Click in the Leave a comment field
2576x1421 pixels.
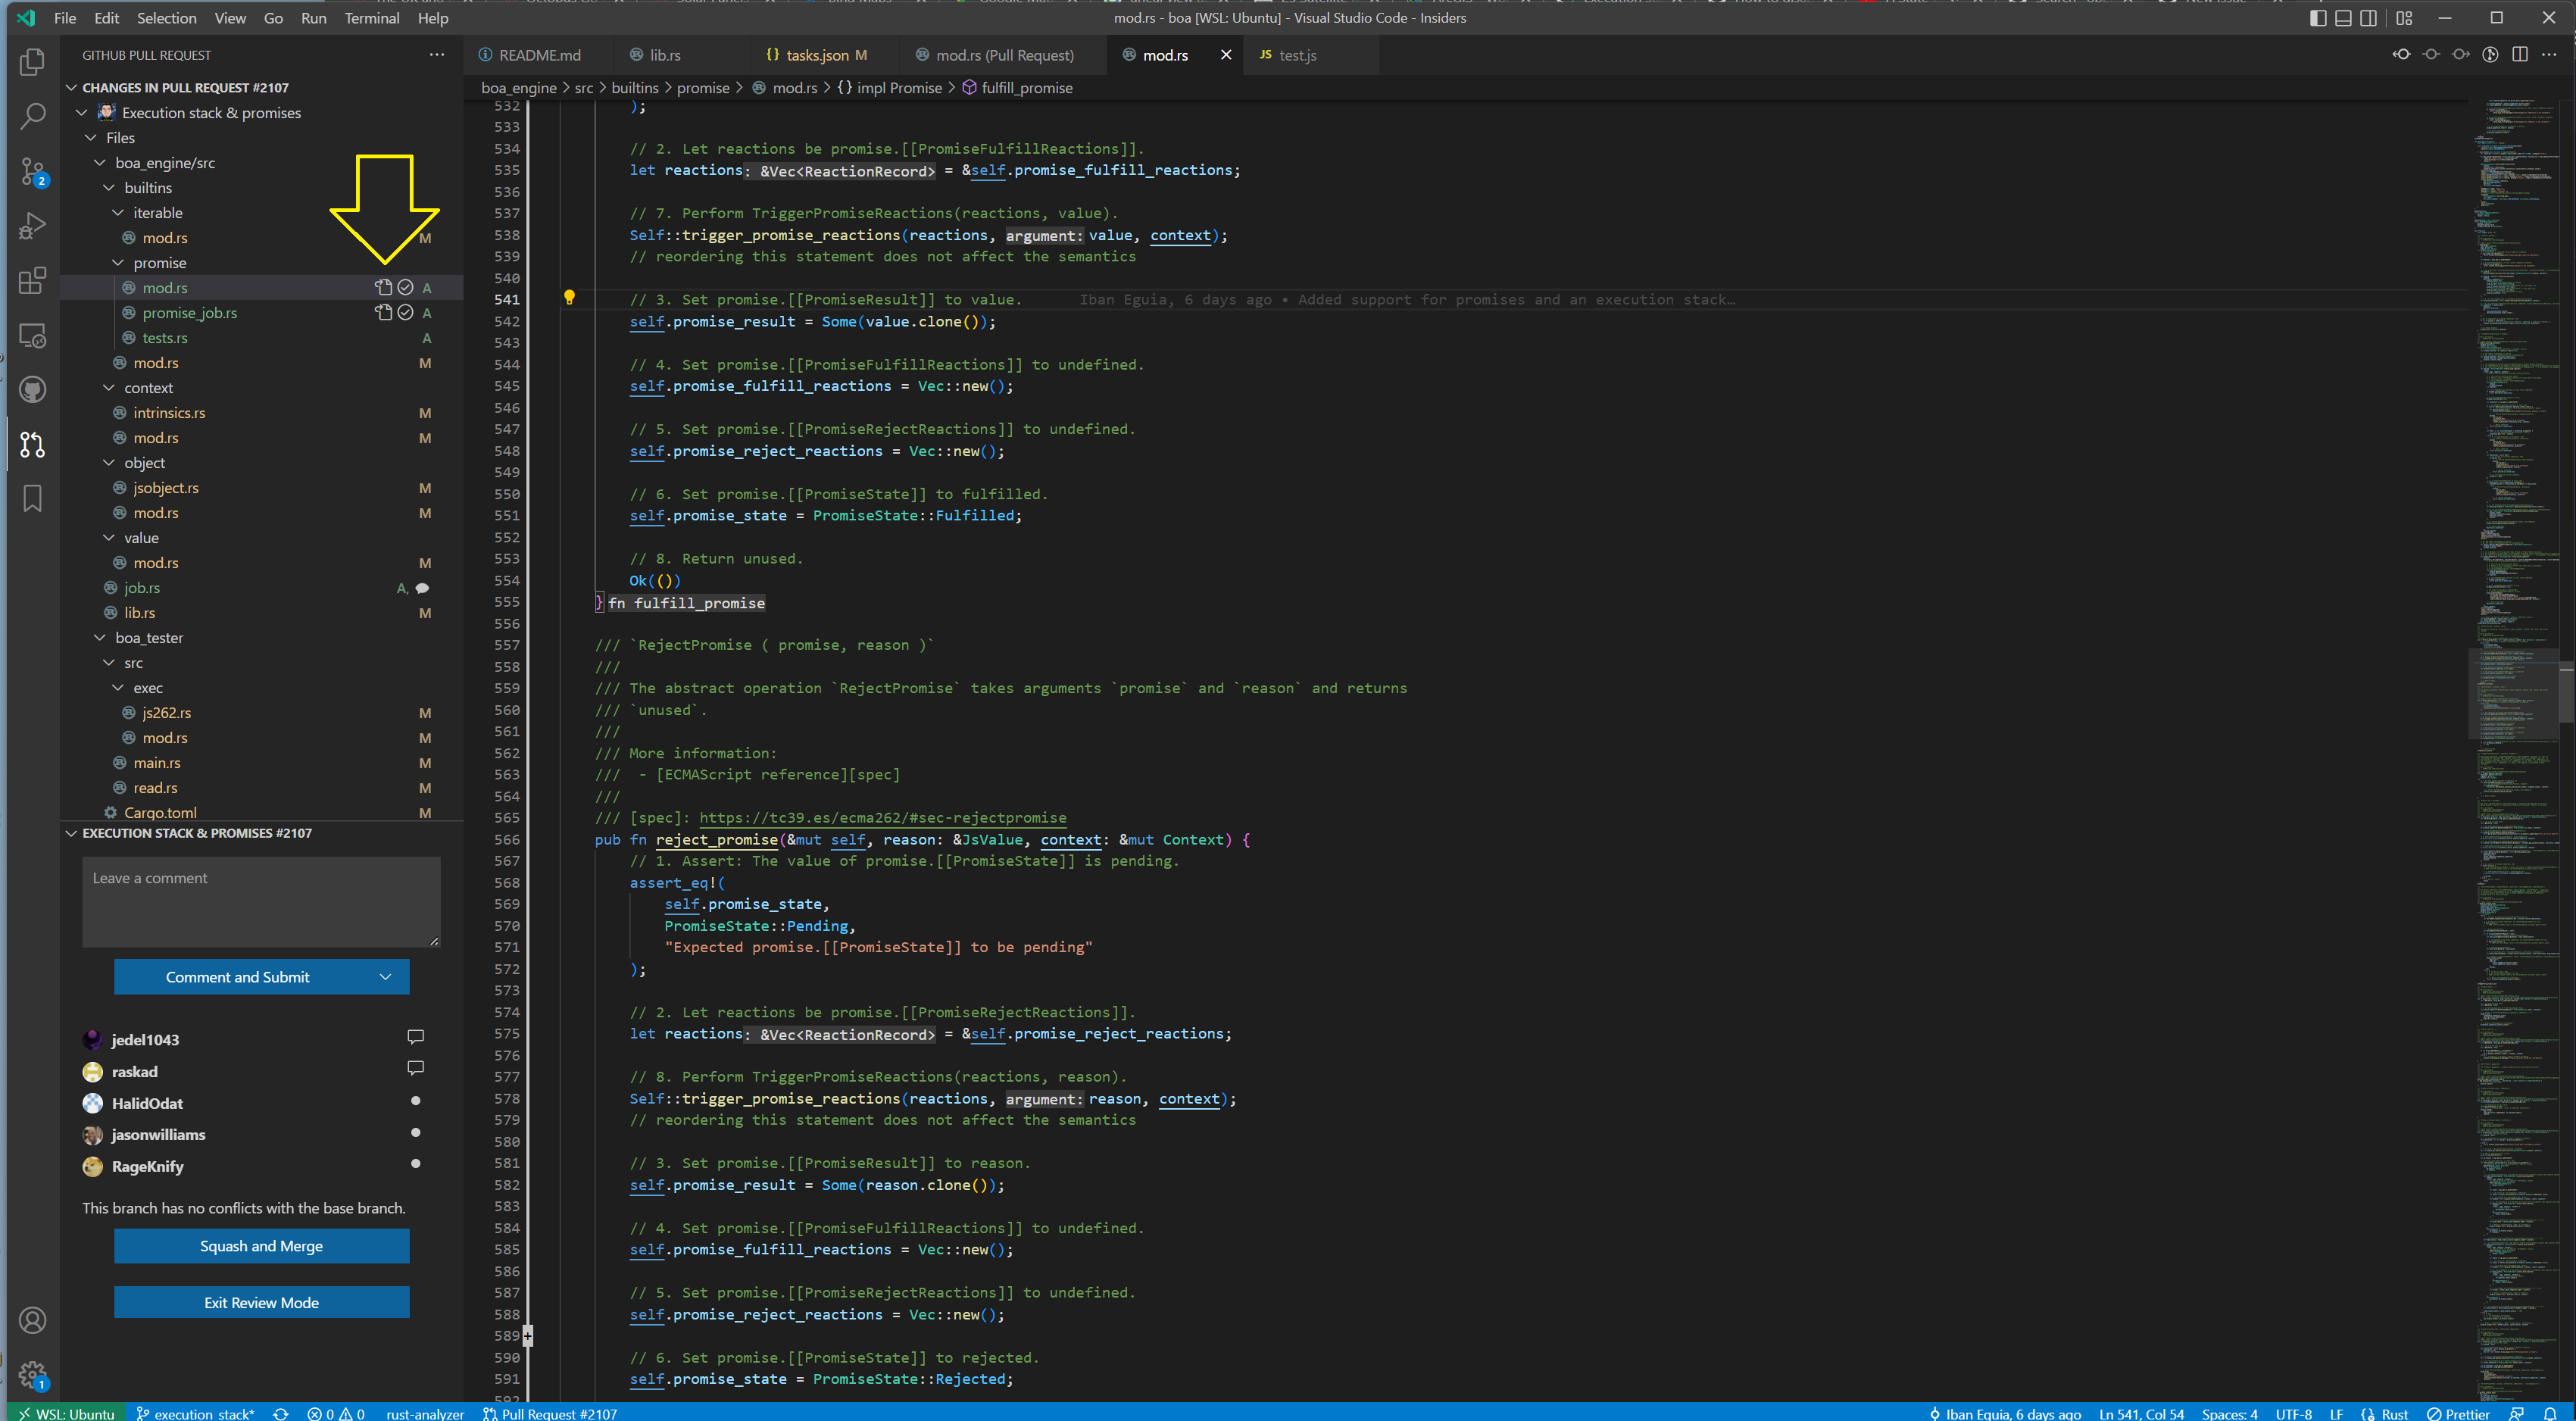(x=261, y=901)
